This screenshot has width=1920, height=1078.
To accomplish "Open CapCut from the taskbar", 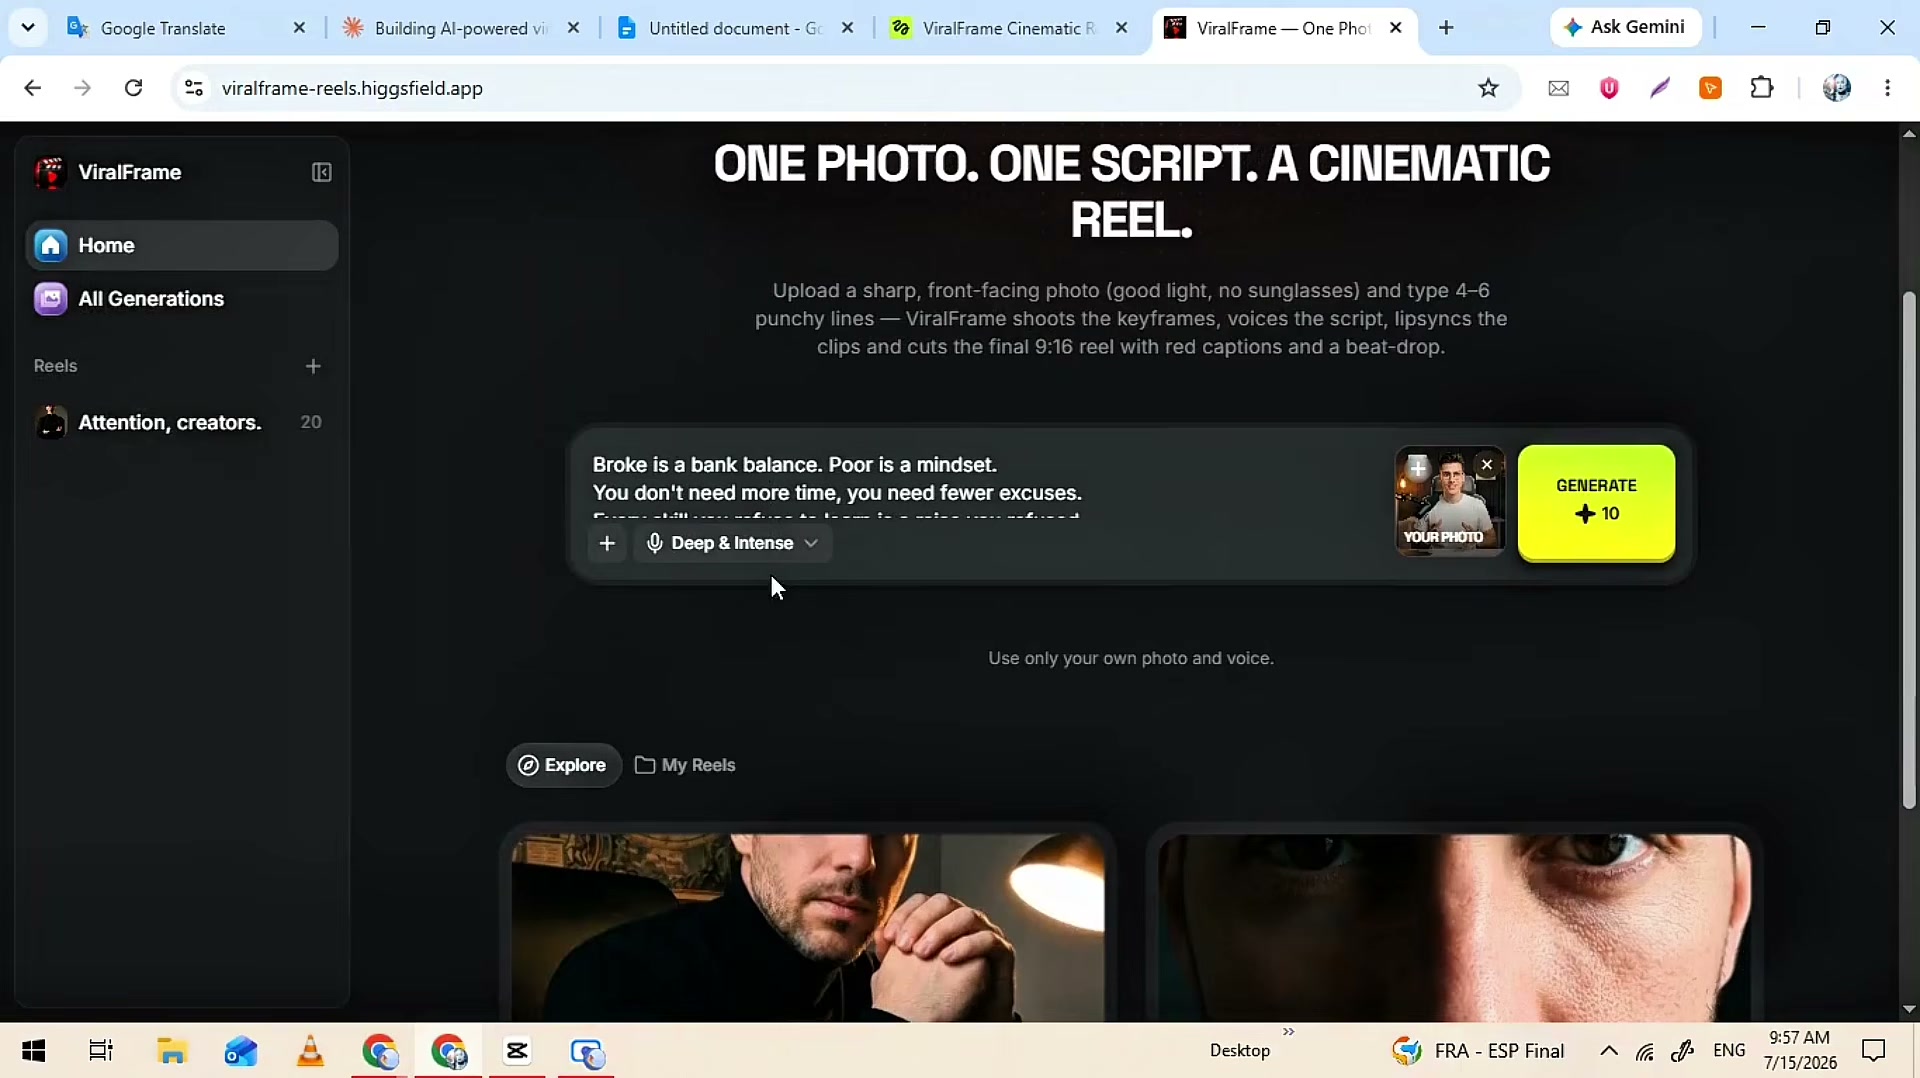I will click(517, 1051).
